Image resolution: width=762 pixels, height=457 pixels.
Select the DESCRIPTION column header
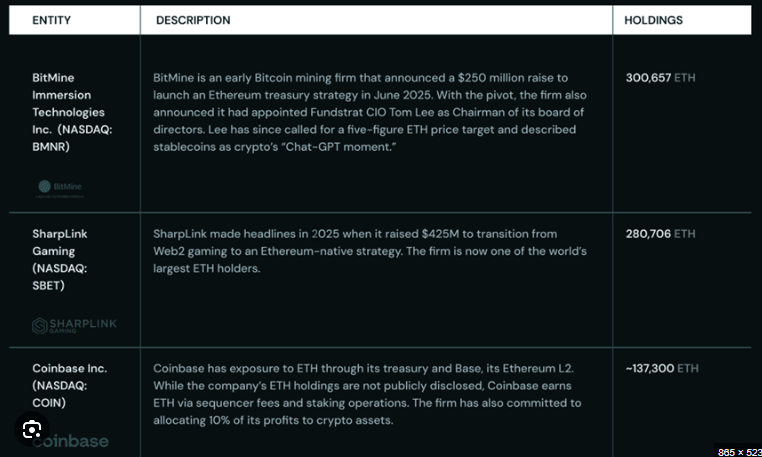tap(193, 20)
